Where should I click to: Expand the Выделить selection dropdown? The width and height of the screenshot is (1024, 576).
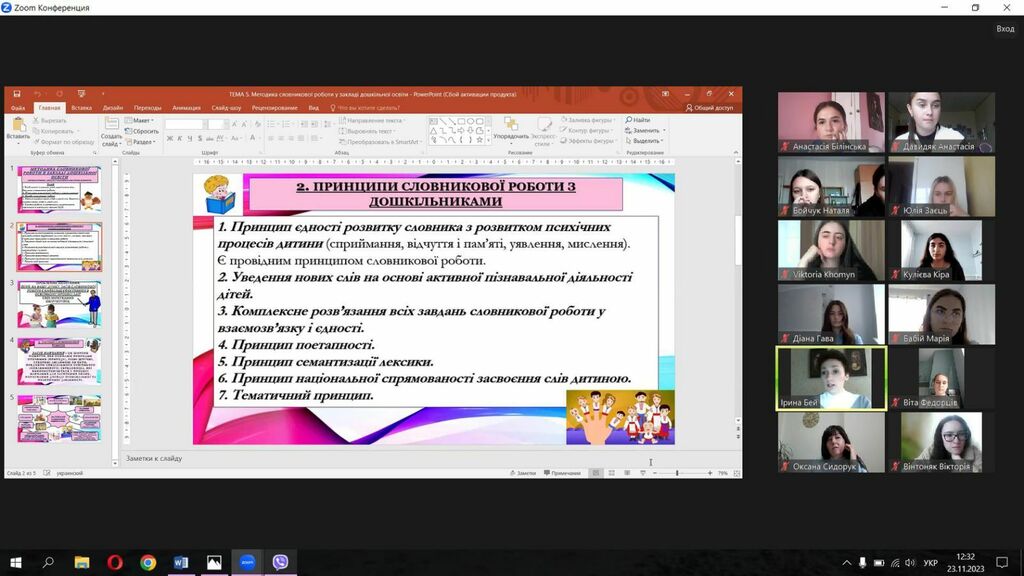(644, 140)
